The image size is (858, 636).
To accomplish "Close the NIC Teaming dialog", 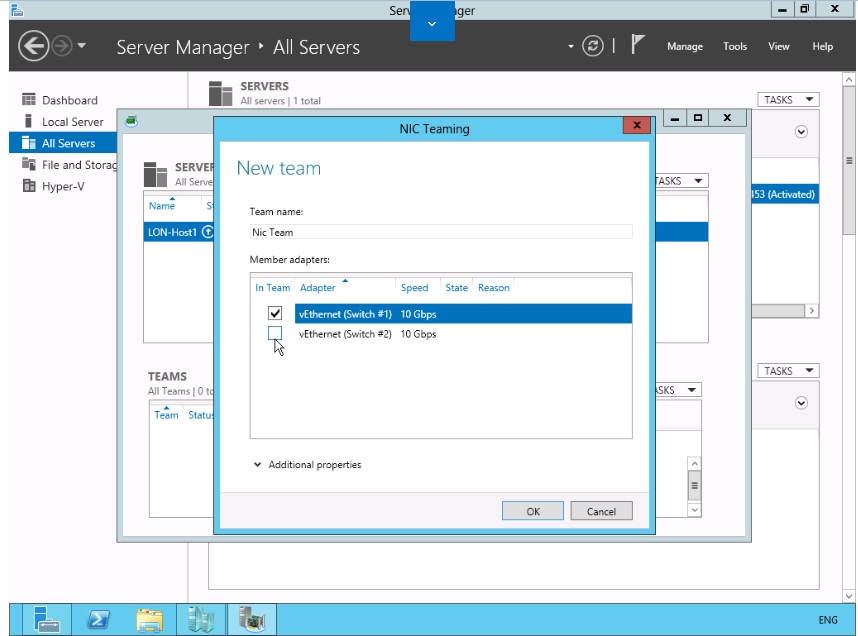I will tap(636, 125).
